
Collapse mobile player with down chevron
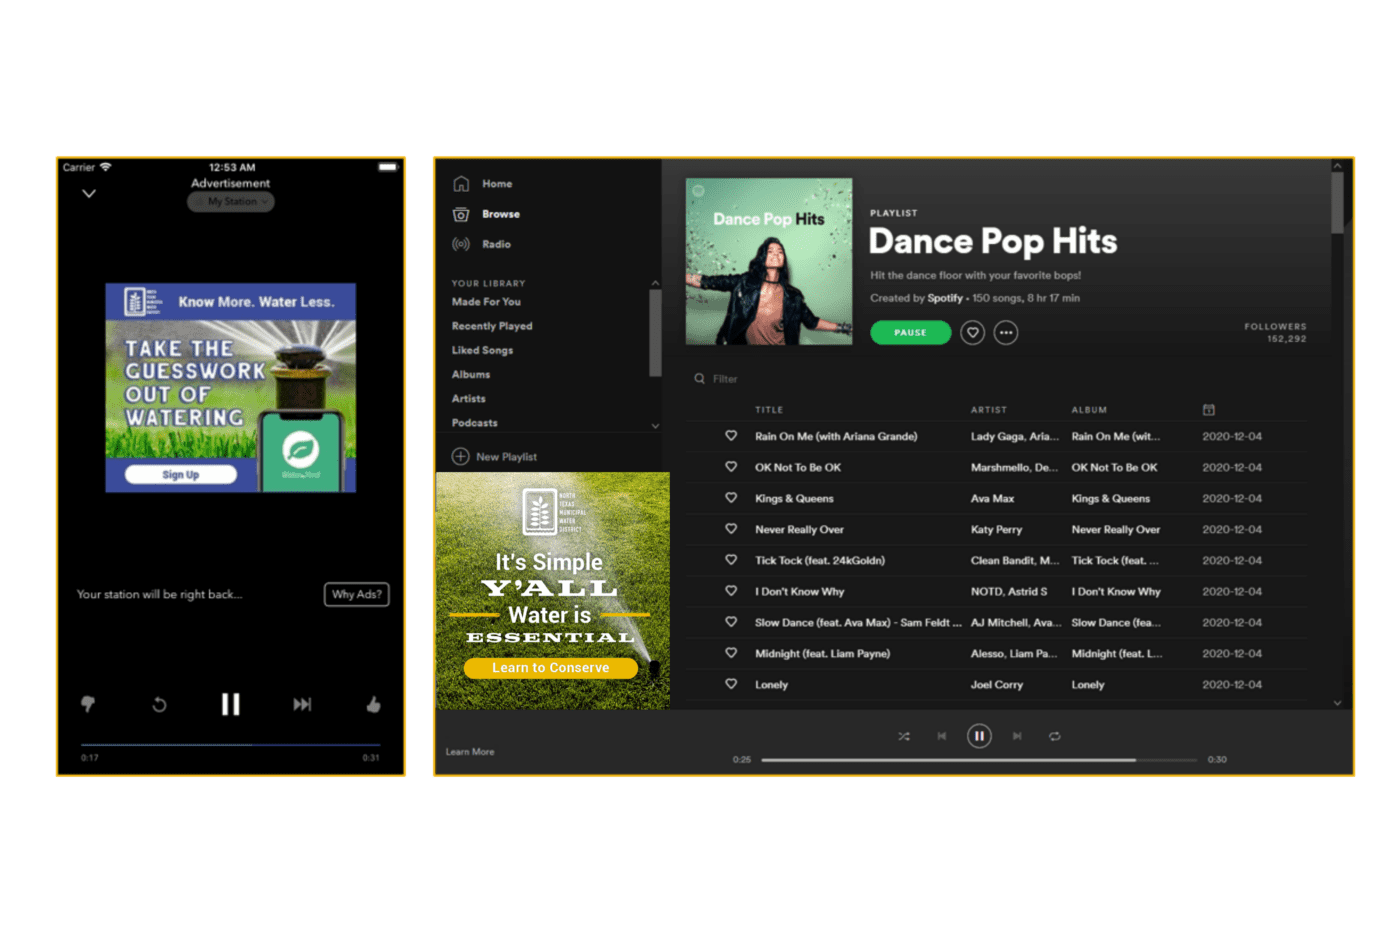(89, 194)
